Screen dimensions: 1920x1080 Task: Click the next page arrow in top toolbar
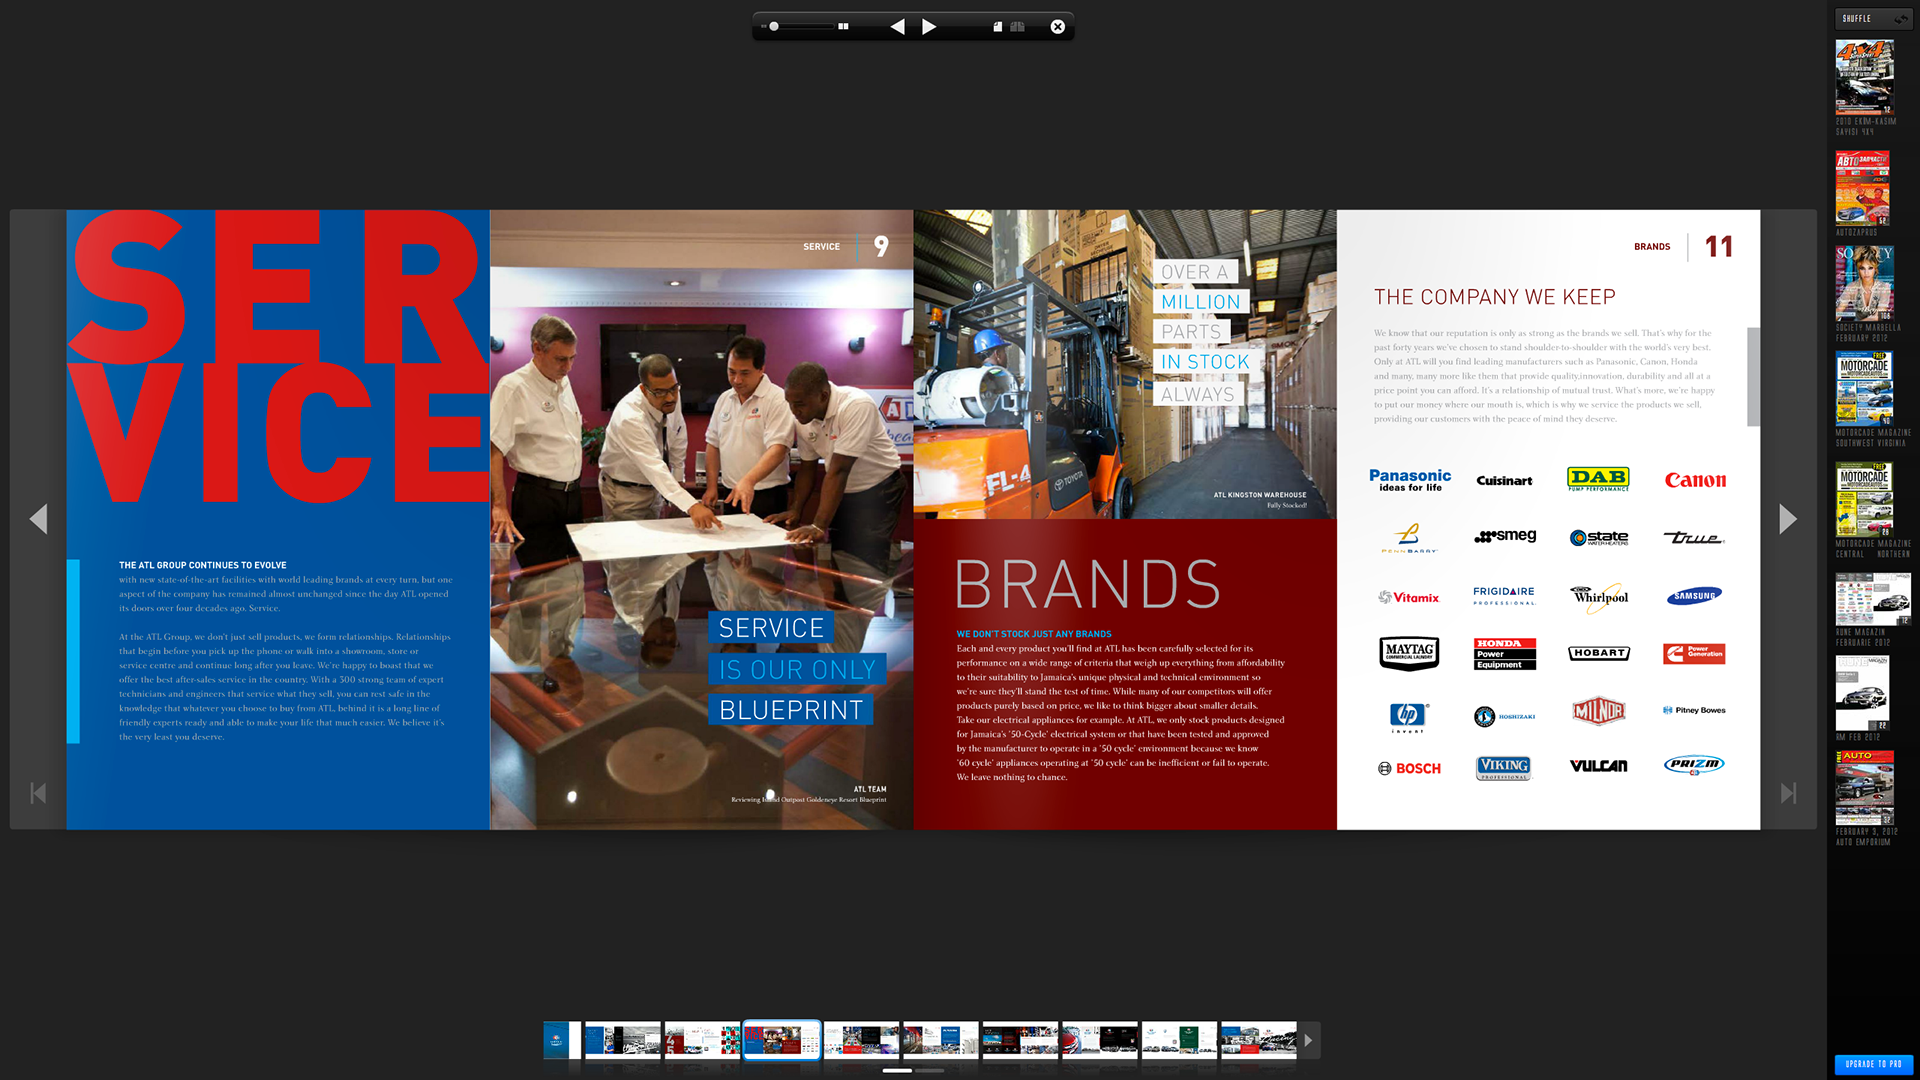coord(929,27)
